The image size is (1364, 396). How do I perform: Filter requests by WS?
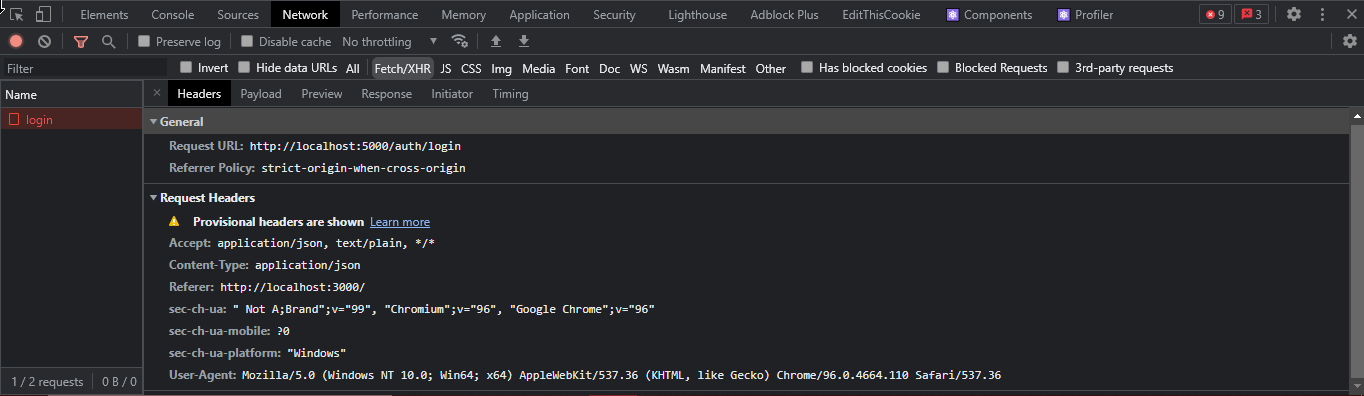[x=639, y=68]
